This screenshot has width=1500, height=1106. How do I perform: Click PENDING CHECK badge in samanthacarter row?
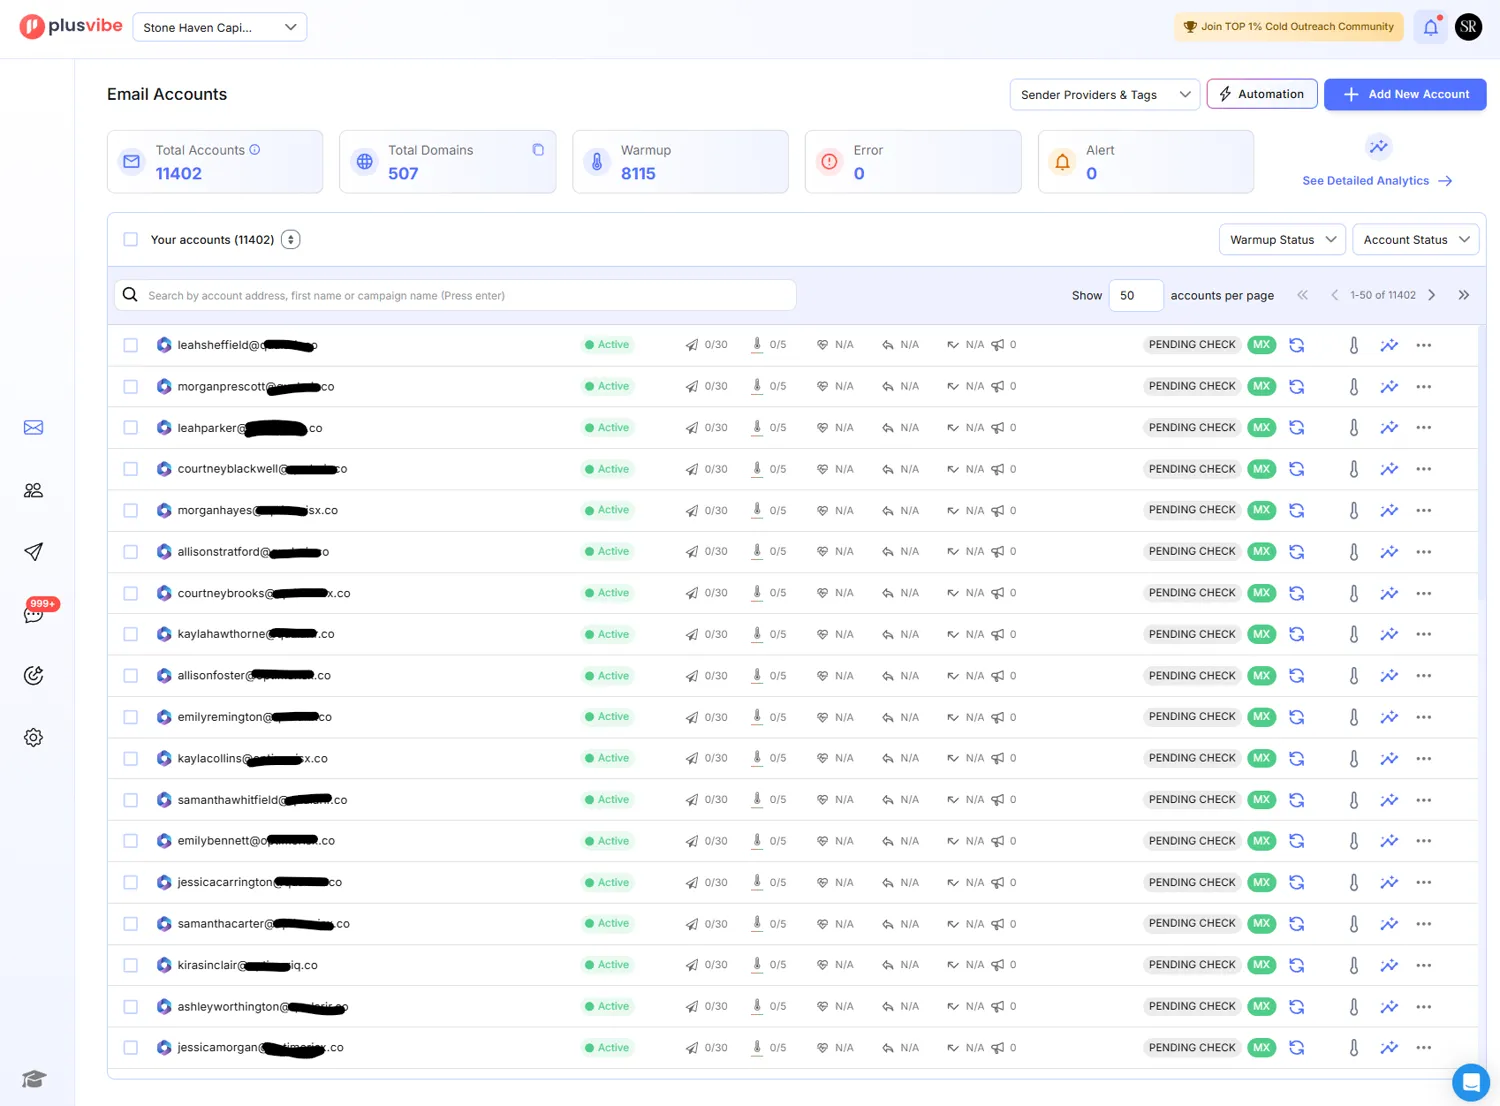coord(1192,924)
